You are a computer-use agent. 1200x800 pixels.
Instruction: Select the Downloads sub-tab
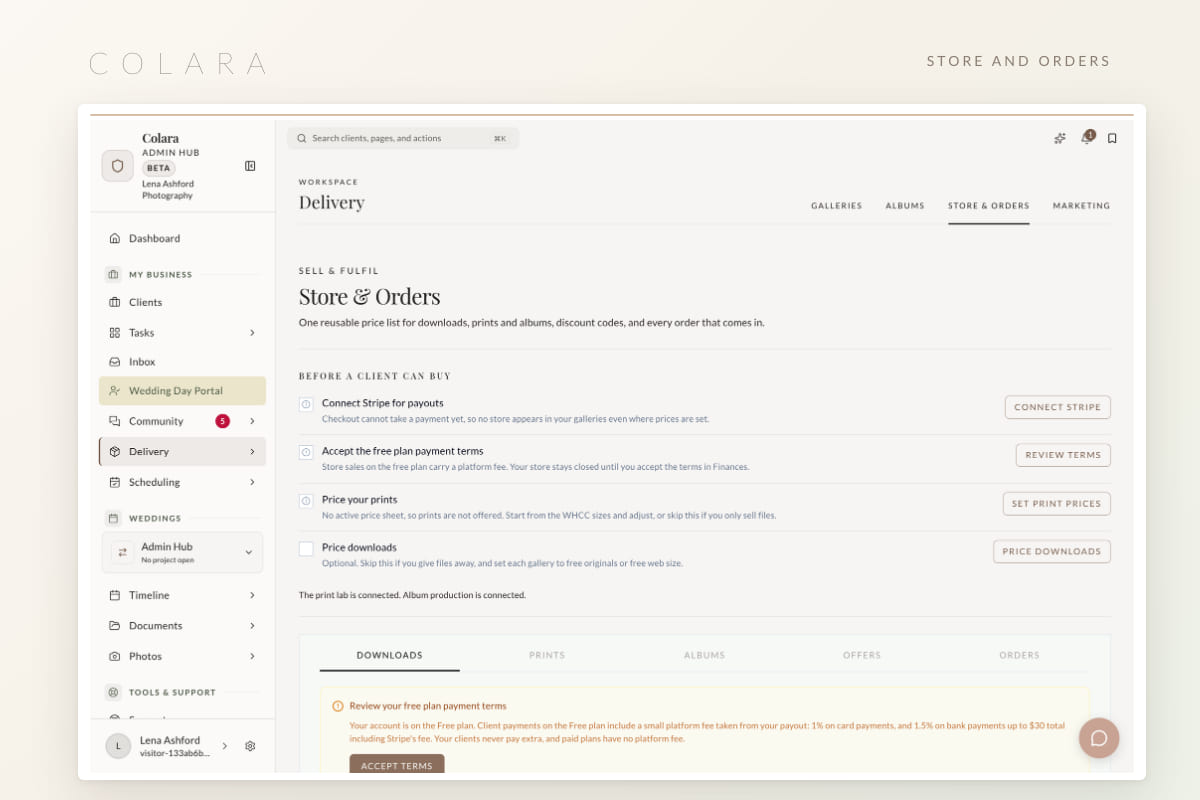(x=390, y=655)
